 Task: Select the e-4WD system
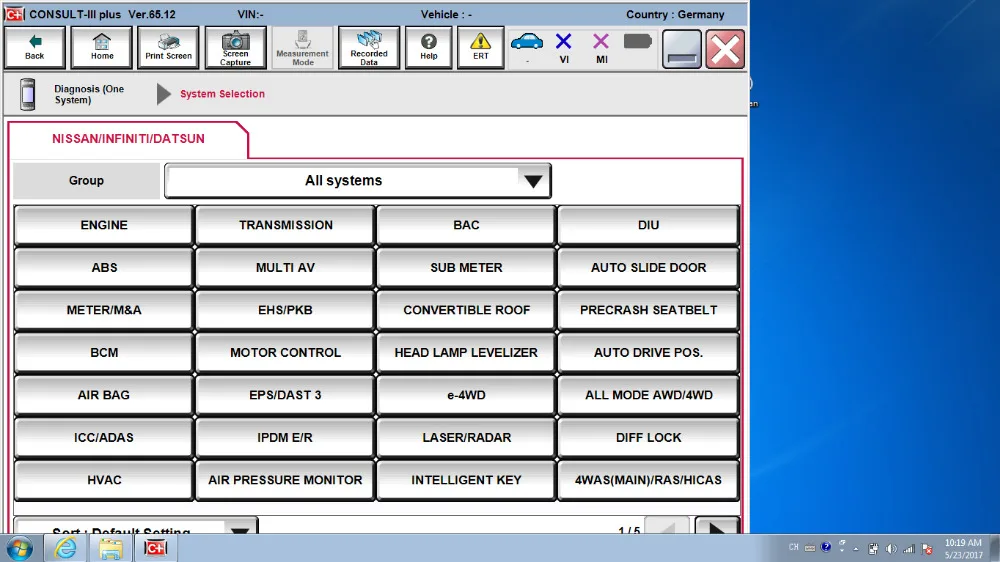tap(466, 396)
